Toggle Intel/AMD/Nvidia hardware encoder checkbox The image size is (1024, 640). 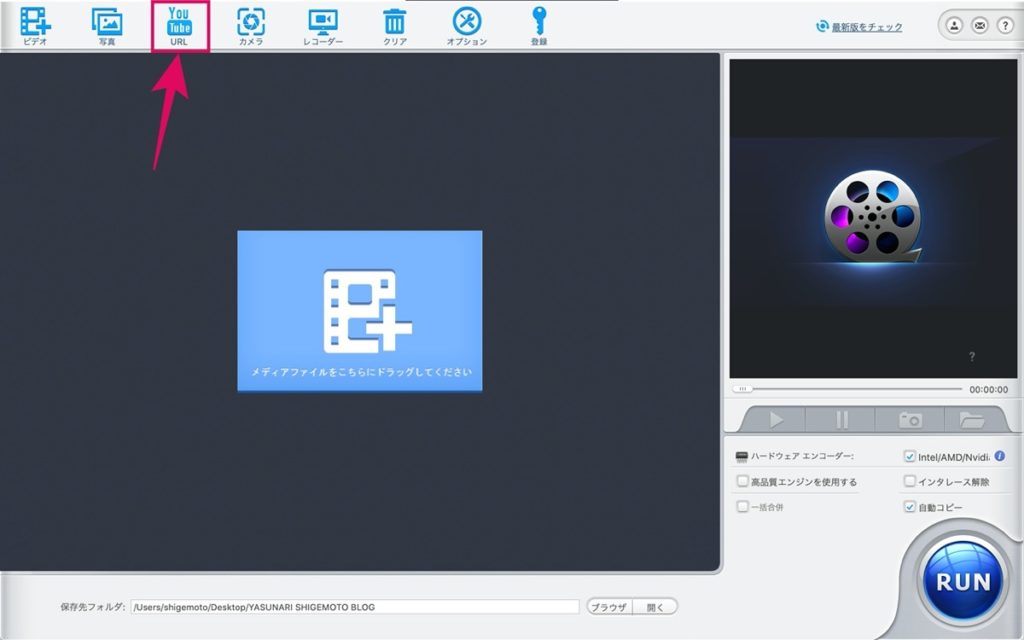point(910,456)
